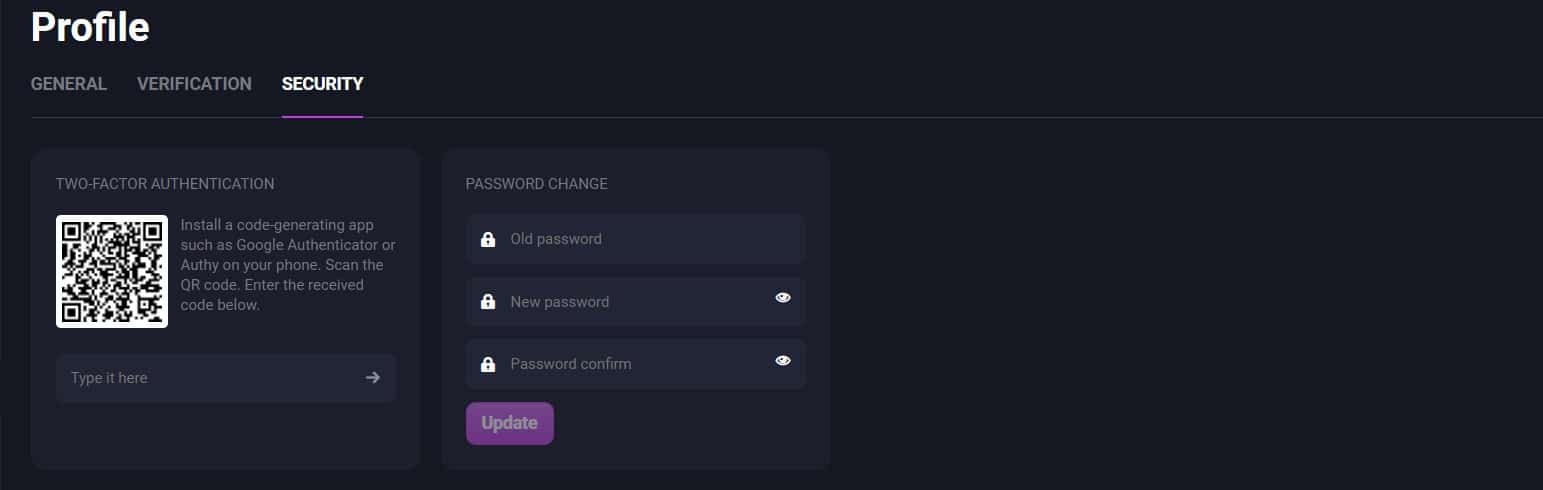1543x490 pixels.
Task: Click the two-factor QR code image
Action: [112, 271]
